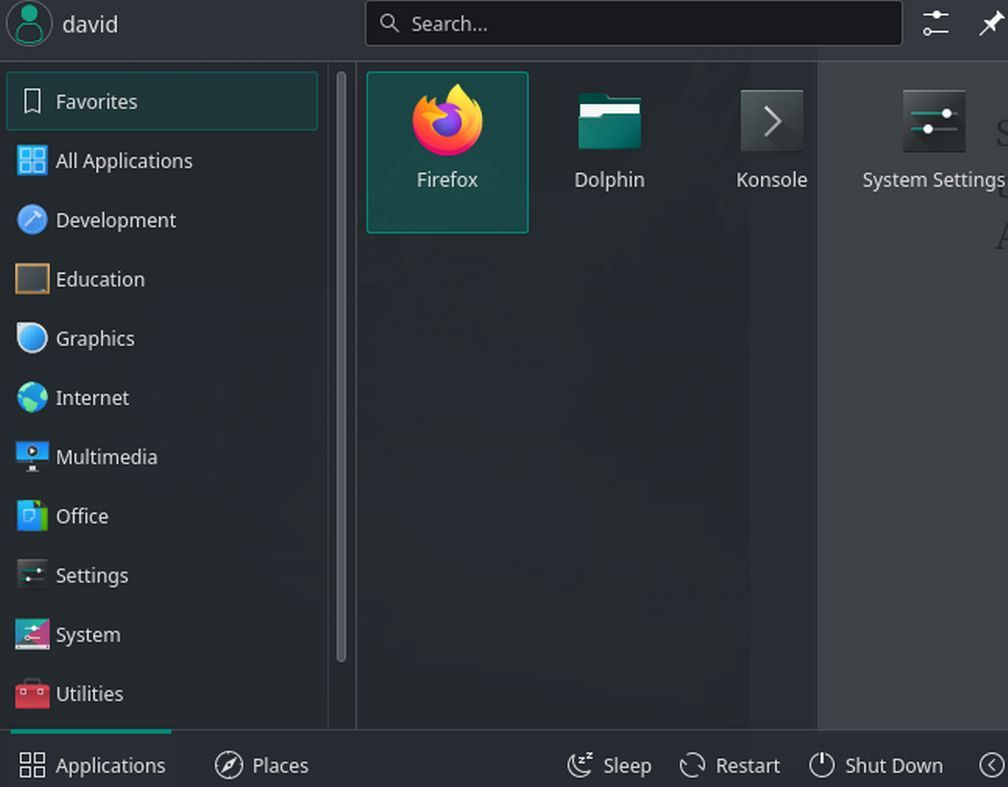This screenshot has height=787, width=1008.
Task: Open the Development category
Action: click(162, 220)
